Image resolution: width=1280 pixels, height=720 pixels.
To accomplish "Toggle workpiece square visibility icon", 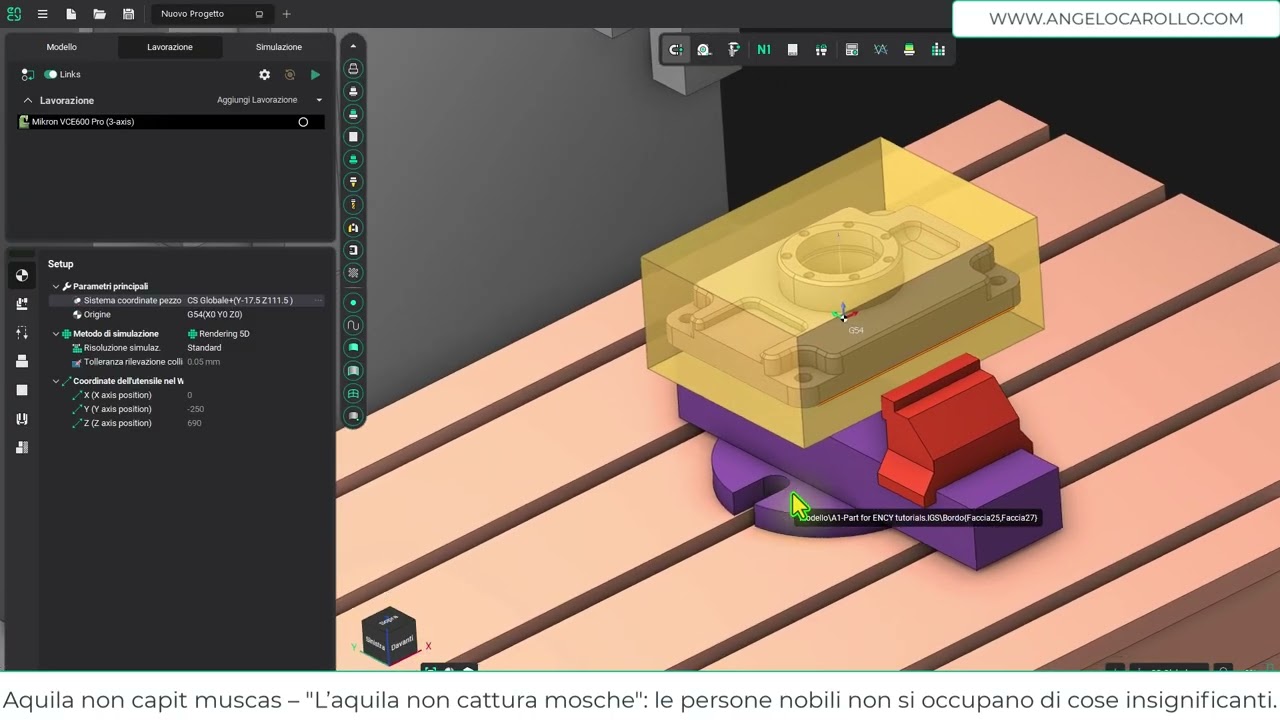I will [353, 136].
